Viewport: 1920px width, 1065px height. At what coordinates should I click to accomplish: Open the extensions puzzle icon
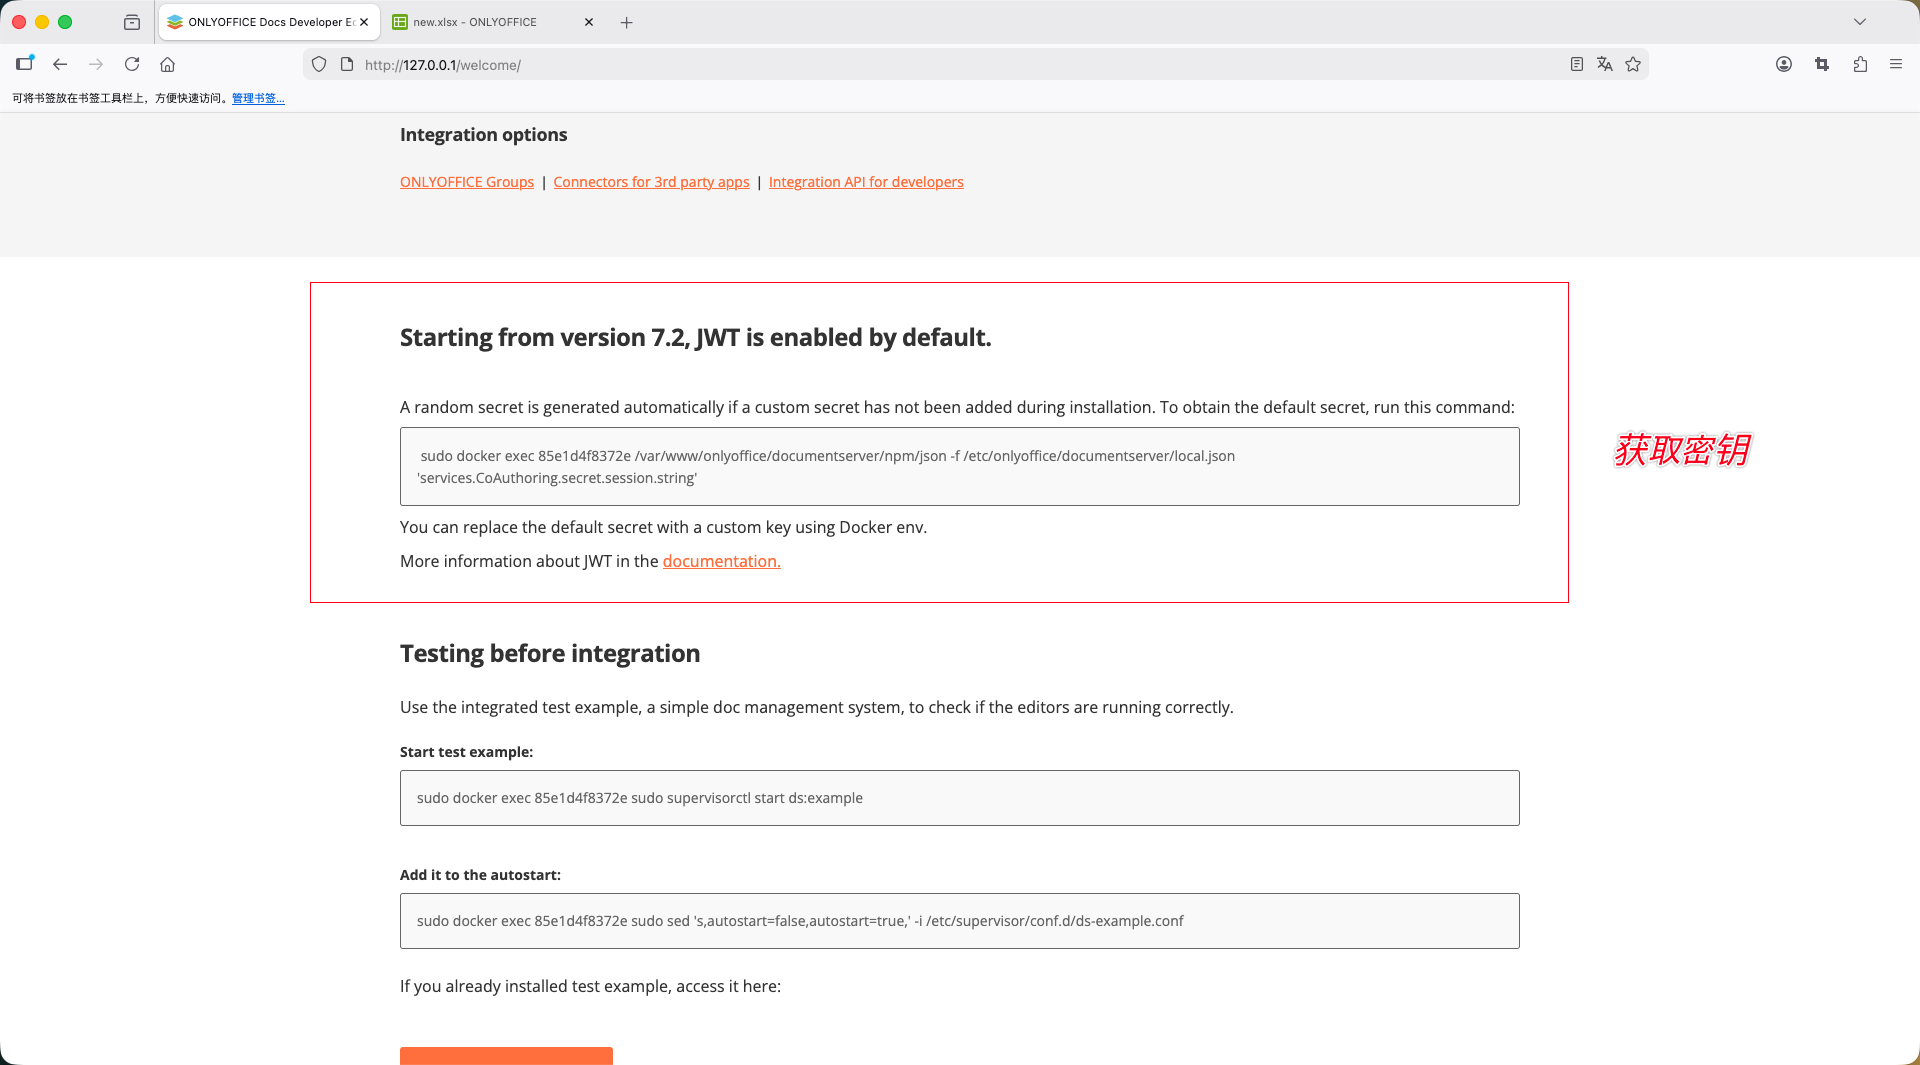pyautogui.click(x=1860, y=64)
